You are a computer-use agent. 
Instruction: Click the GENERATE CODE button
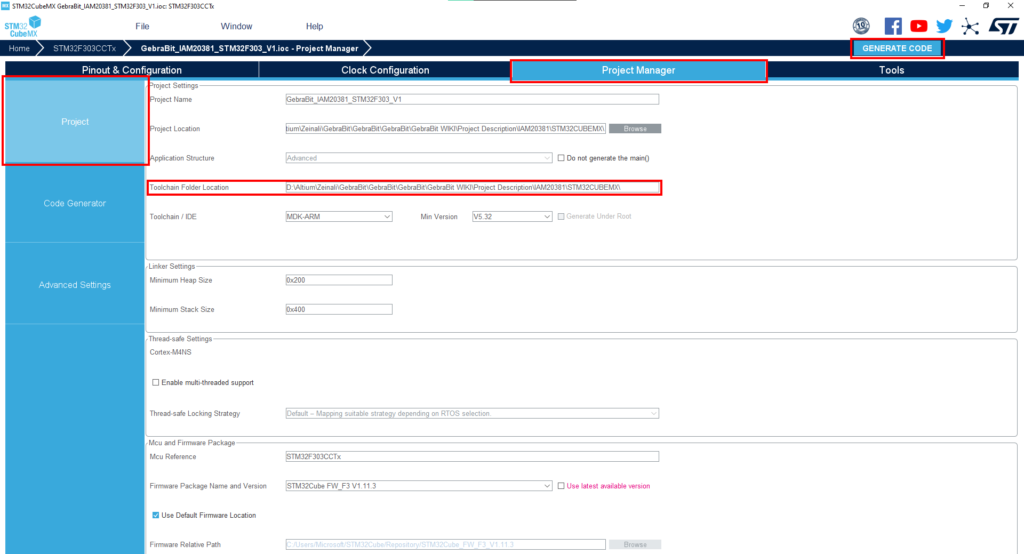pyautogui.click(x=897, y=48)
